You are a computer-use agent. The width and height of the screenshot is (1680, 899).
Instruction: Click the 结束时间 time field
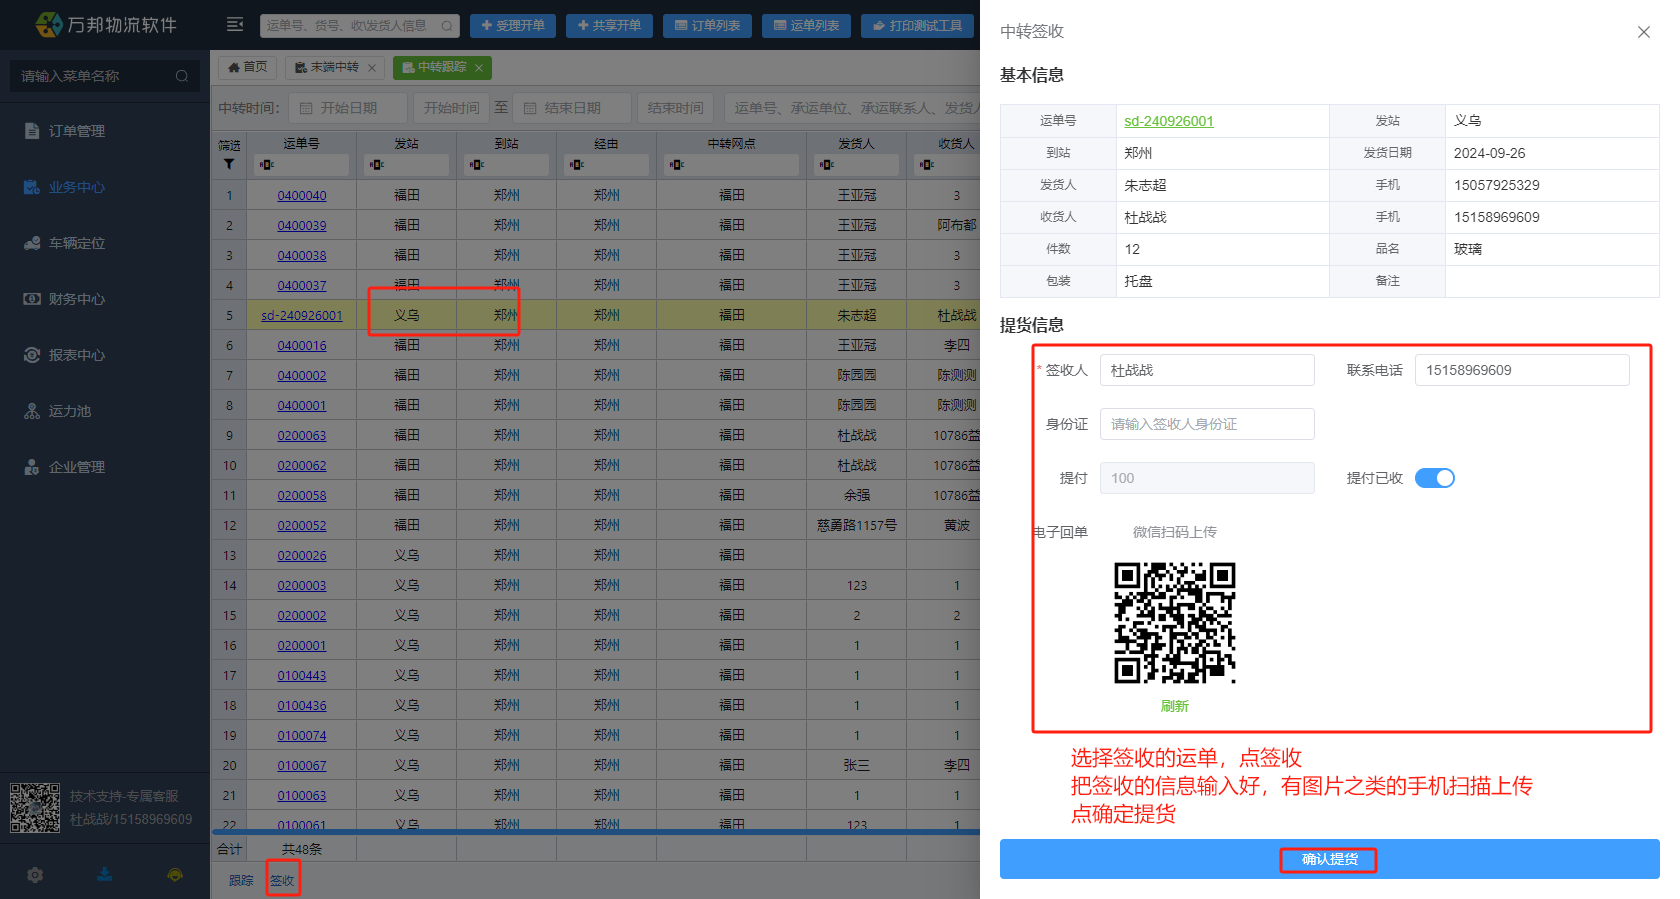(x=674, y=108)
